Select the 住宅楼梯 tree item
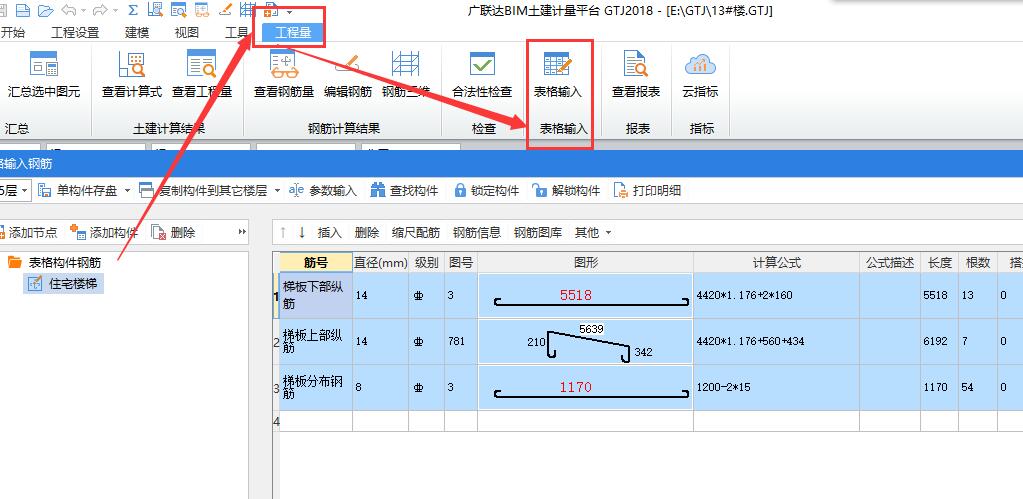Screen dimensions: 1023x499 coord(64,283)
